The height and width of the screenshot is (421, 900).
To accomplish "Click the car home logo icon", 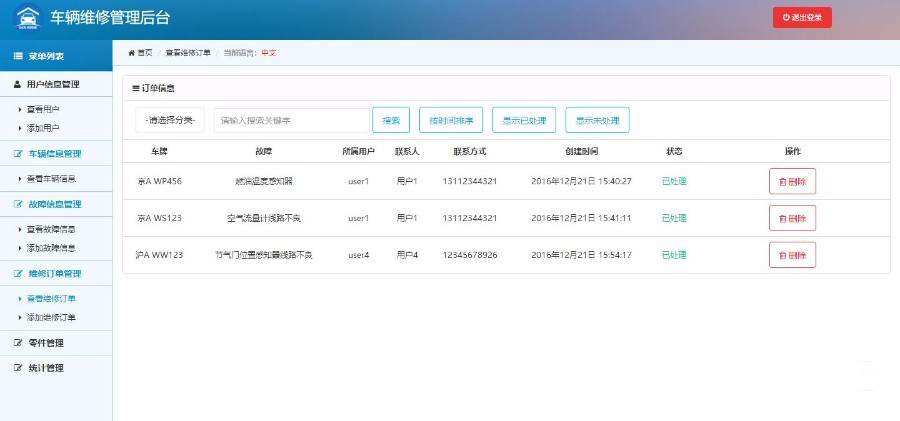I will tap(28, 17).
